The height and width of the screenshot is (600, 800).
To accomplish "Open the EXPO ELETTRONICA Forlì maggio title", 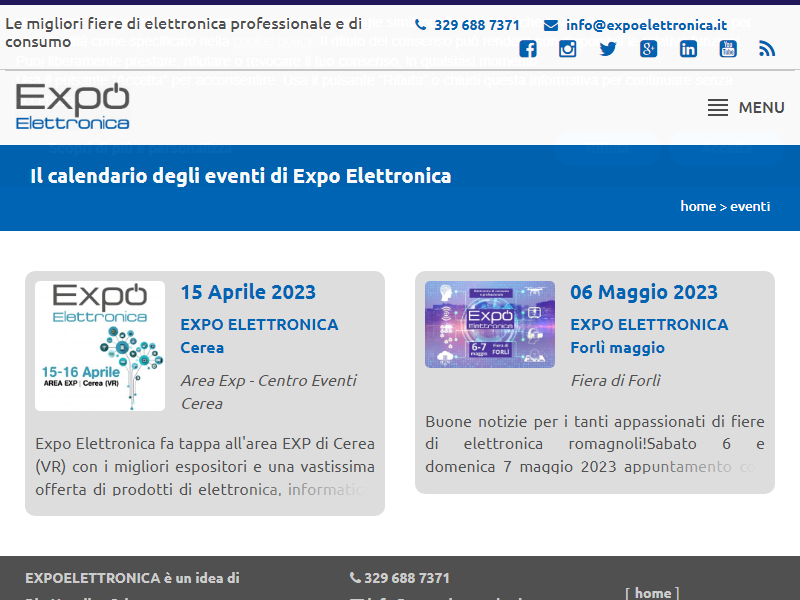I will click(x=649, y=336).
